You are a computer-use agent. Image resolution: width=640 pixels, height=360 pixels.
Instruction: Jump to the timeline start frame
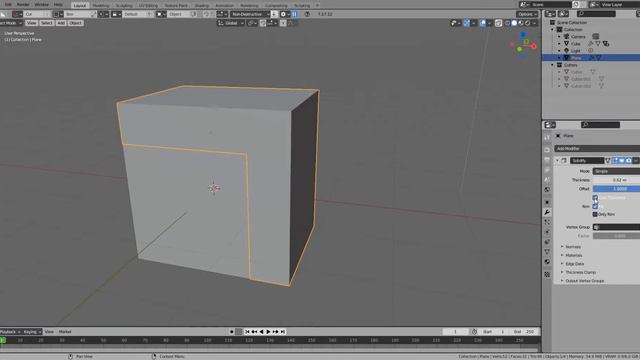coord(247,332)
